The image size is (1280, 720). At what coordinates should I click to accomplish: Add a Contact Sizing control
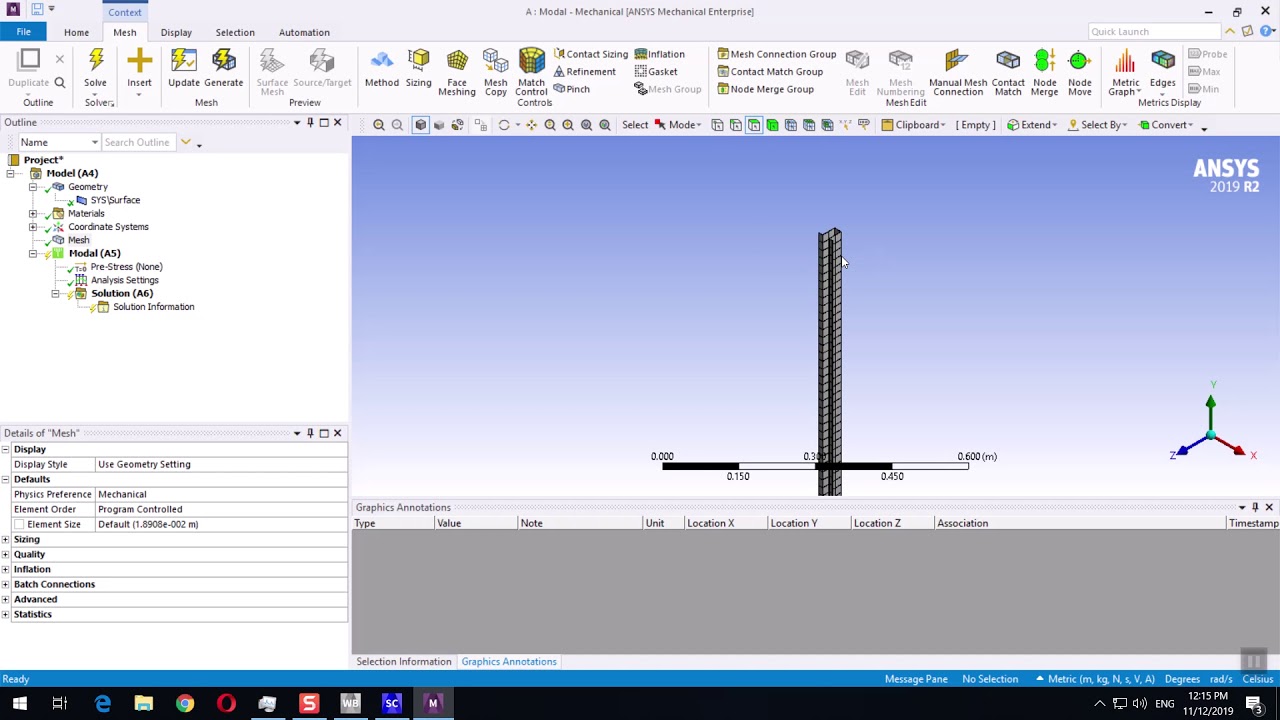tap(591, 54)
